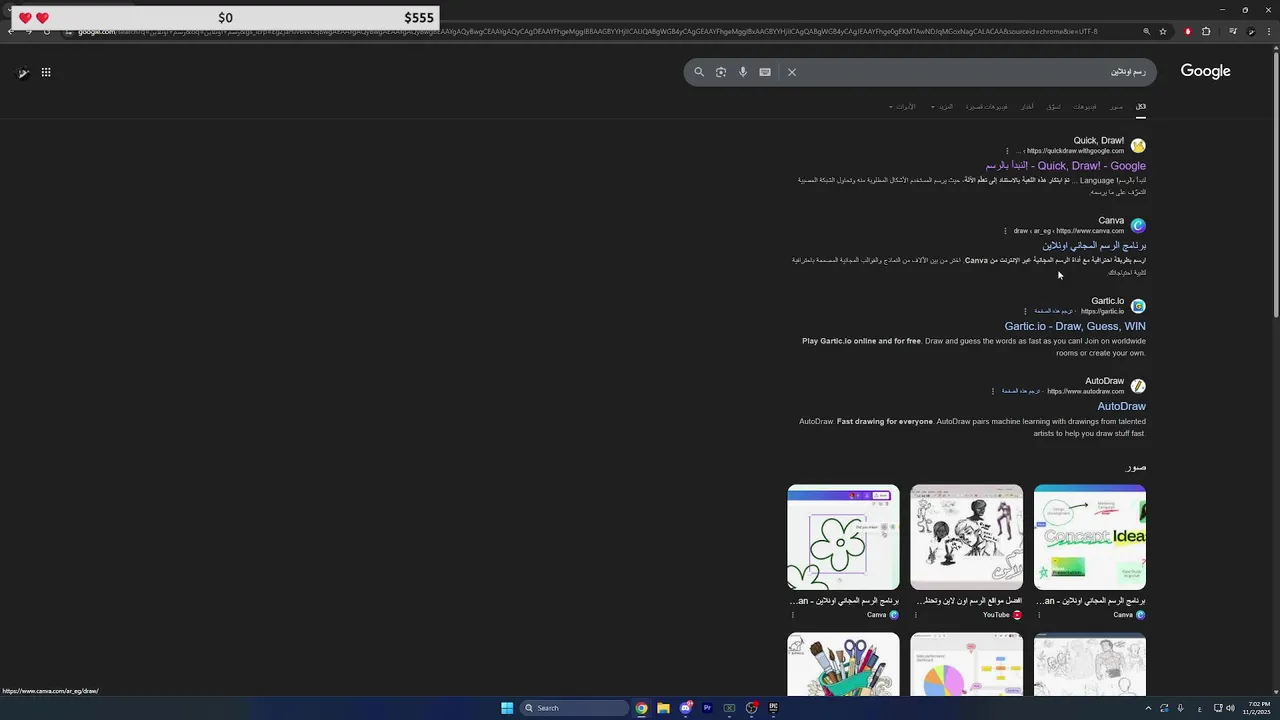Click the taskbar Search box
This screenshot has width=1280, height=720.
click(575, 708)
